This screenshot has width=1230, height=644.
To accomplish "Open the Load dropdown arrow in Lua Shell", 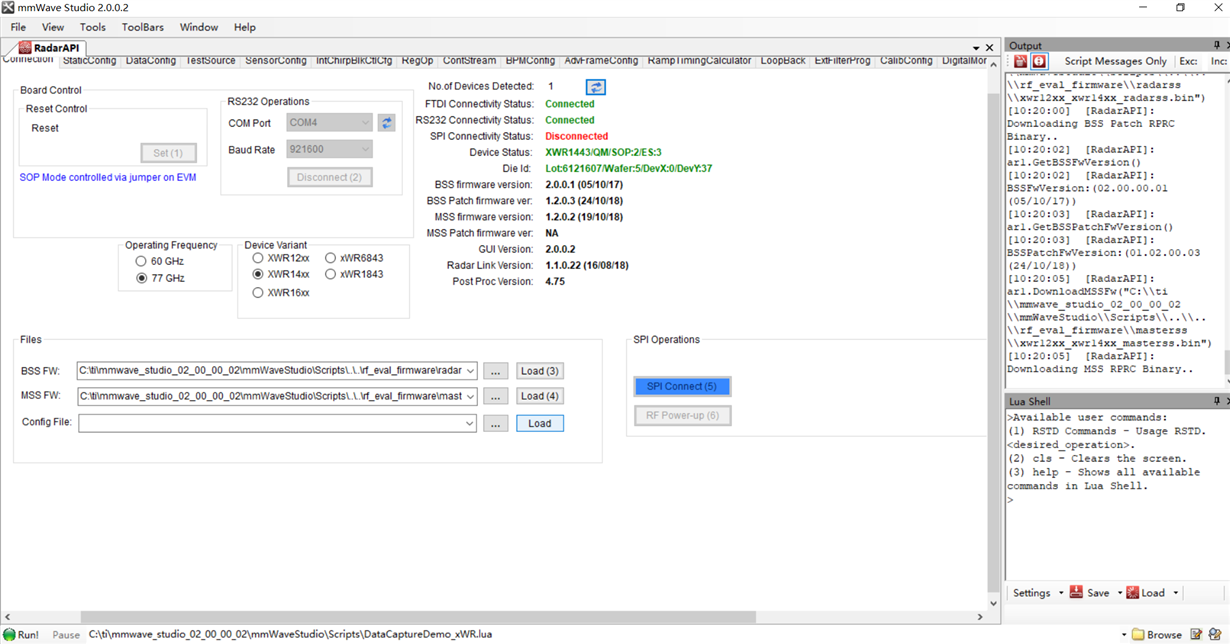I will click(1175, 593).
